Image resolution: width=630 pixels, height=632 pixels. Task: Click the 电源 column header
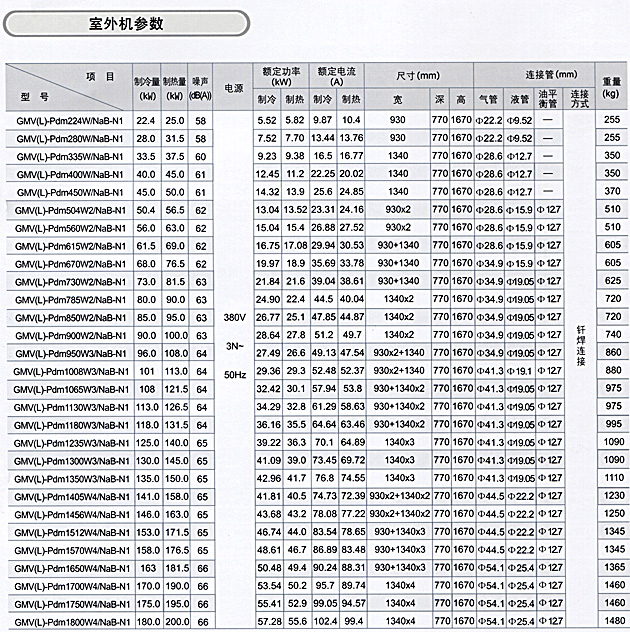233,88
